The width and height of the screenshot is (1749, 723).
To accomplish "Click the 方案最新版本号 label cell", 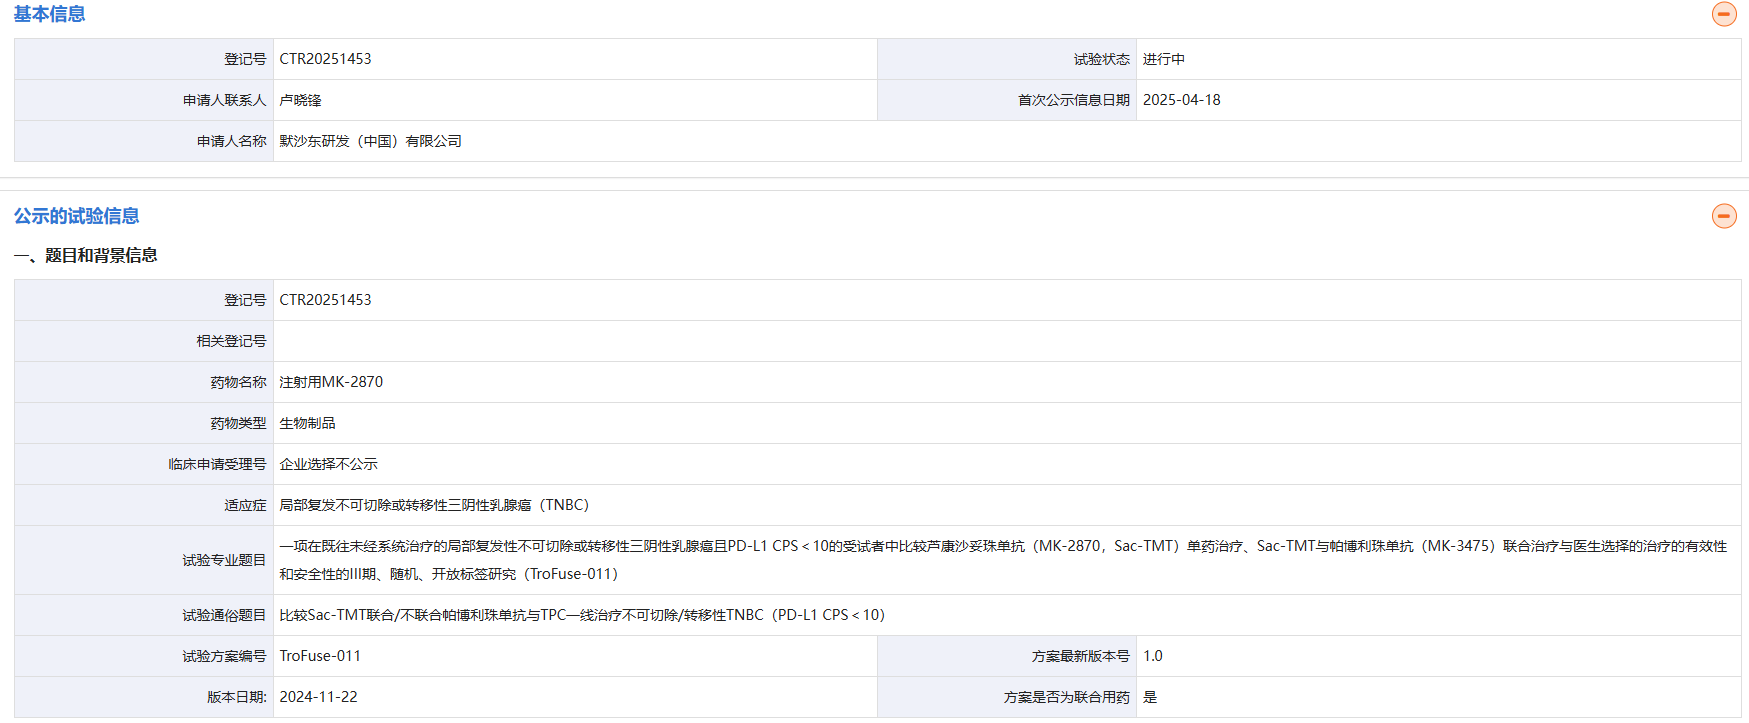I will click(1007, 656).
